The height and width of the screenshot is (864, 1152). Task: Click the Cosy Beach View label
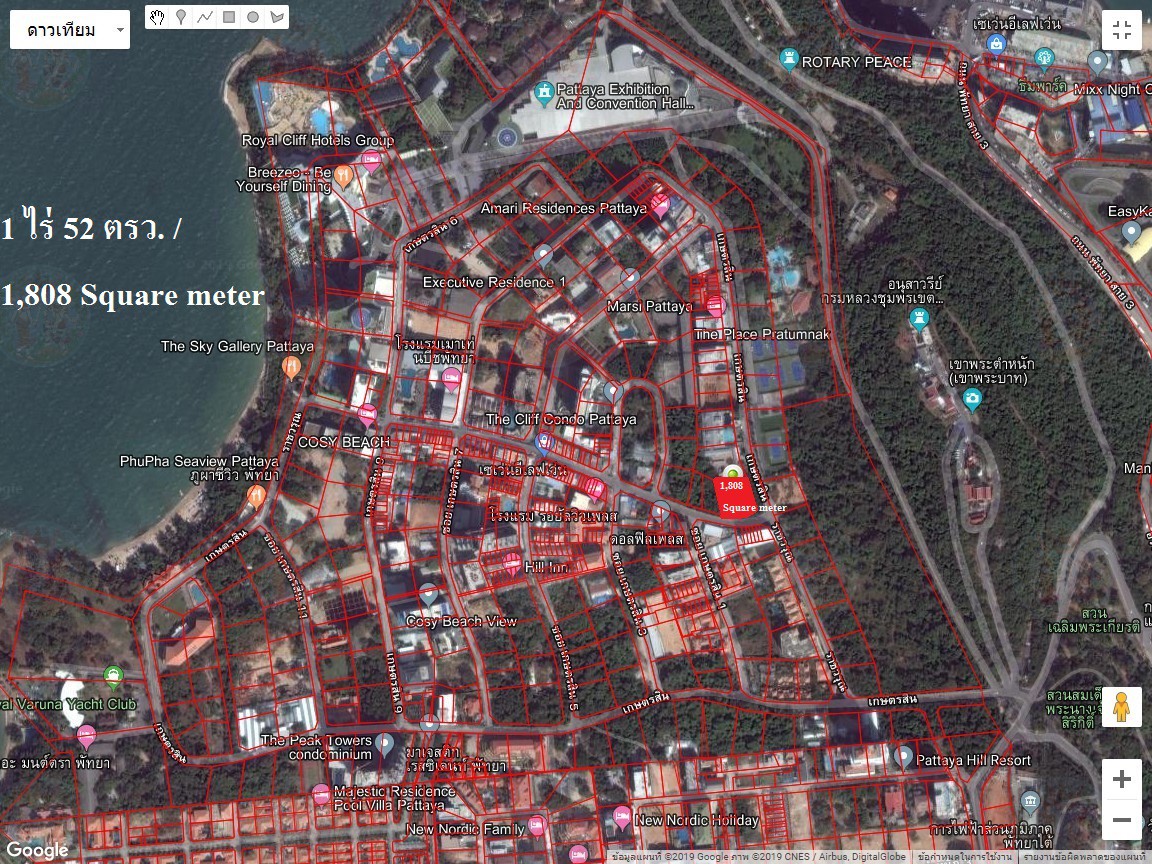click(x=461, y=622)
